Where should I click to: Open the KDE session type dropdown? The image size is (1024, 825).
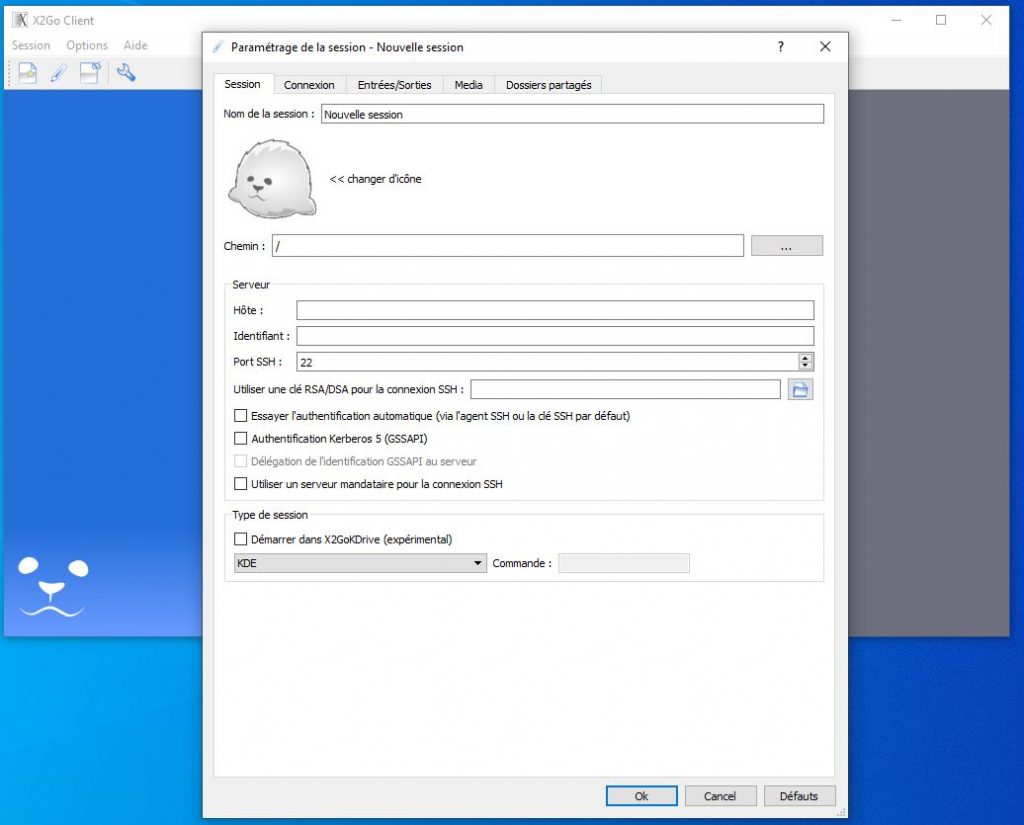359,563
